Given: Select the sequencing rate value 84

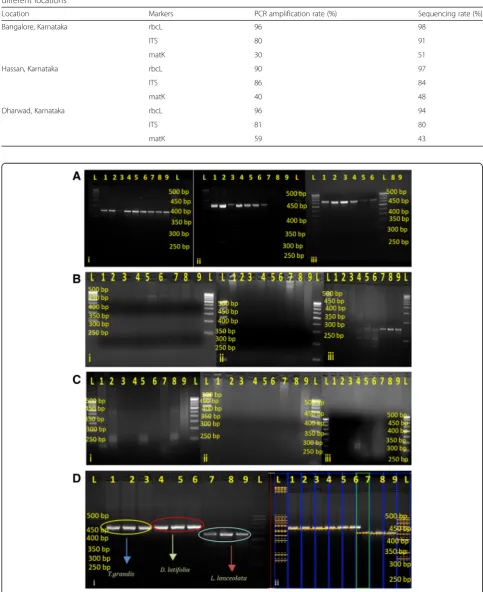Looking at the screenshot, I should (422, 83).
